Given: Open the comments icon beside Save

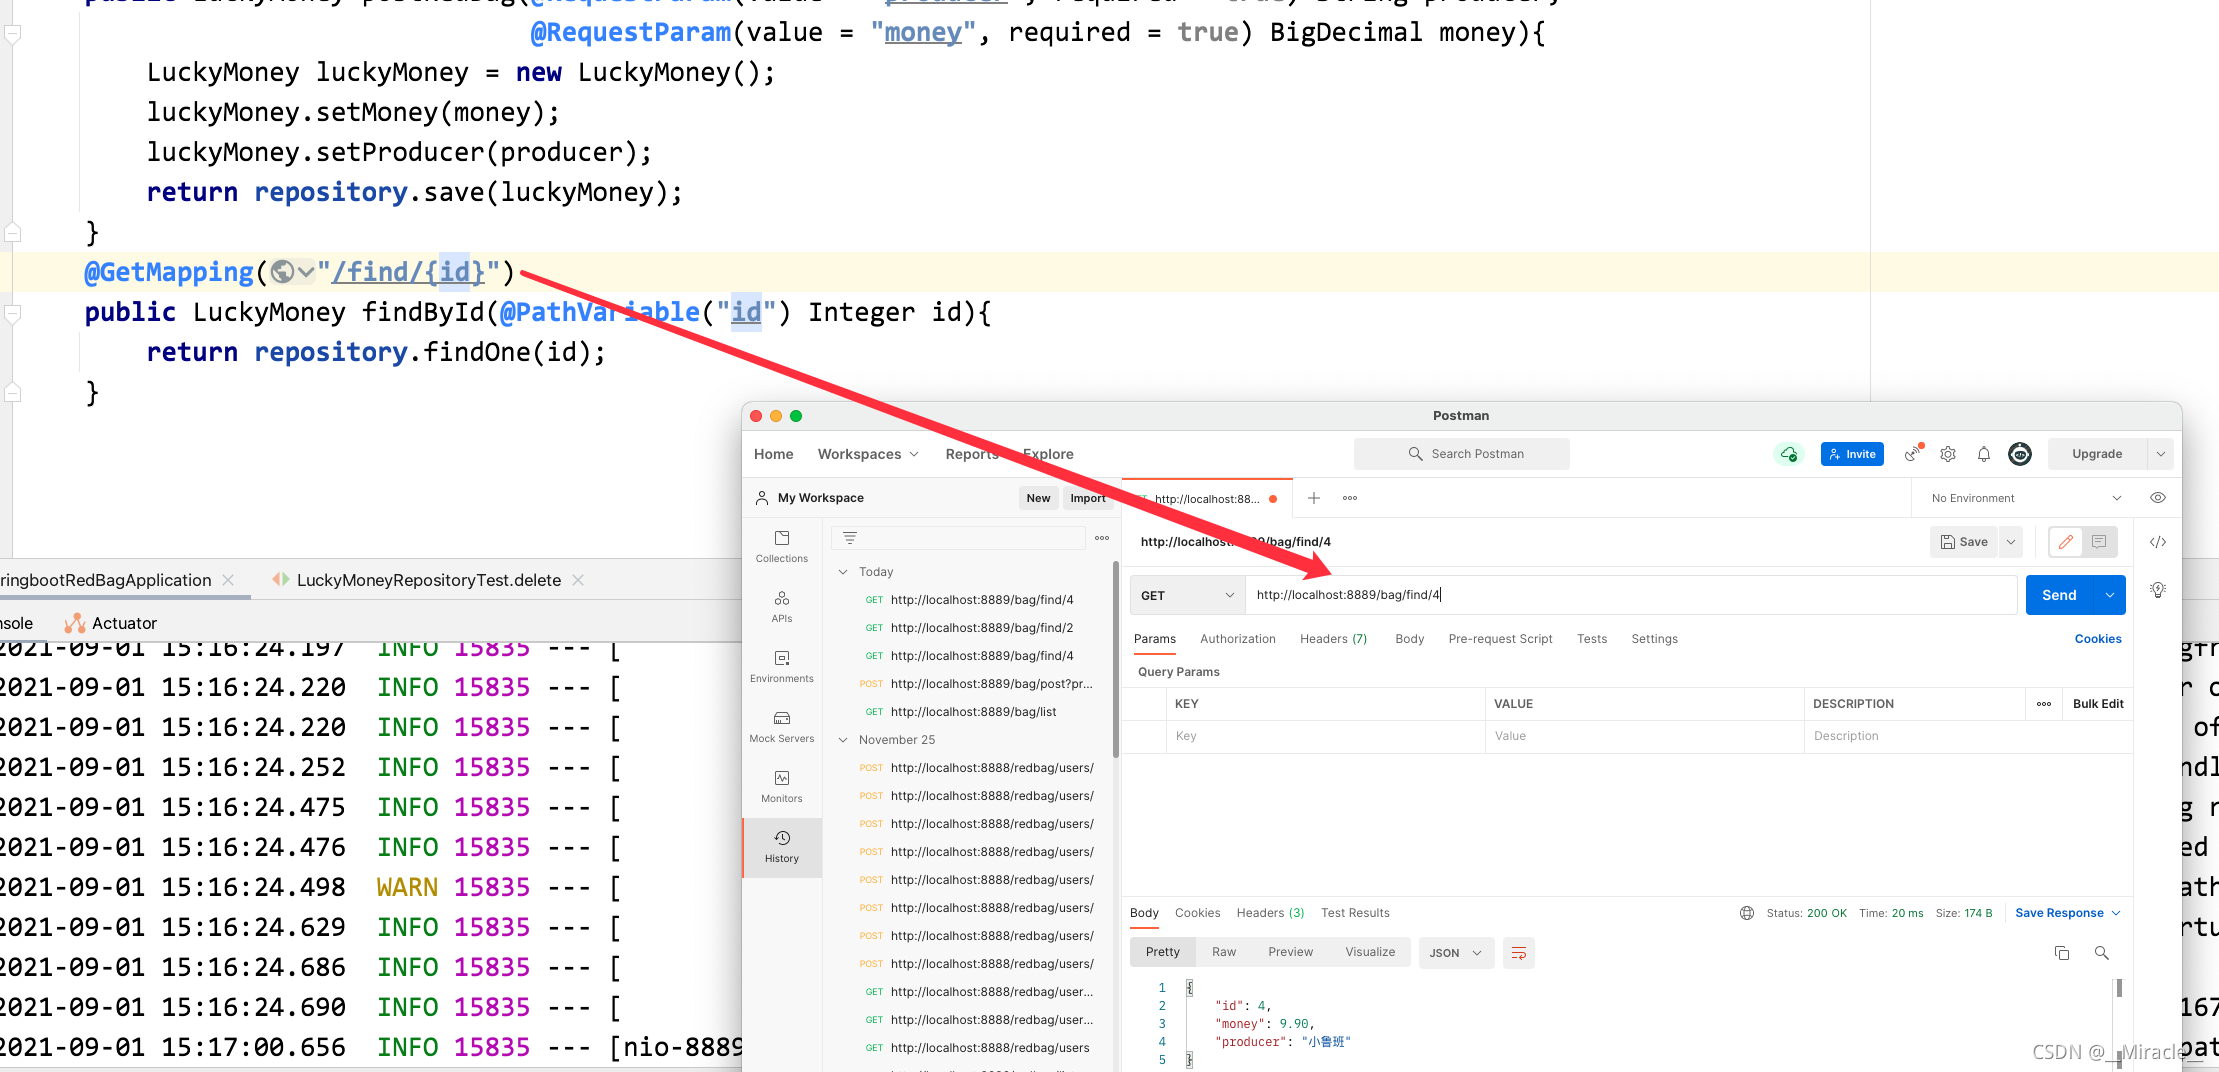Looking at the screenshot, I should tap(2099, 542).
